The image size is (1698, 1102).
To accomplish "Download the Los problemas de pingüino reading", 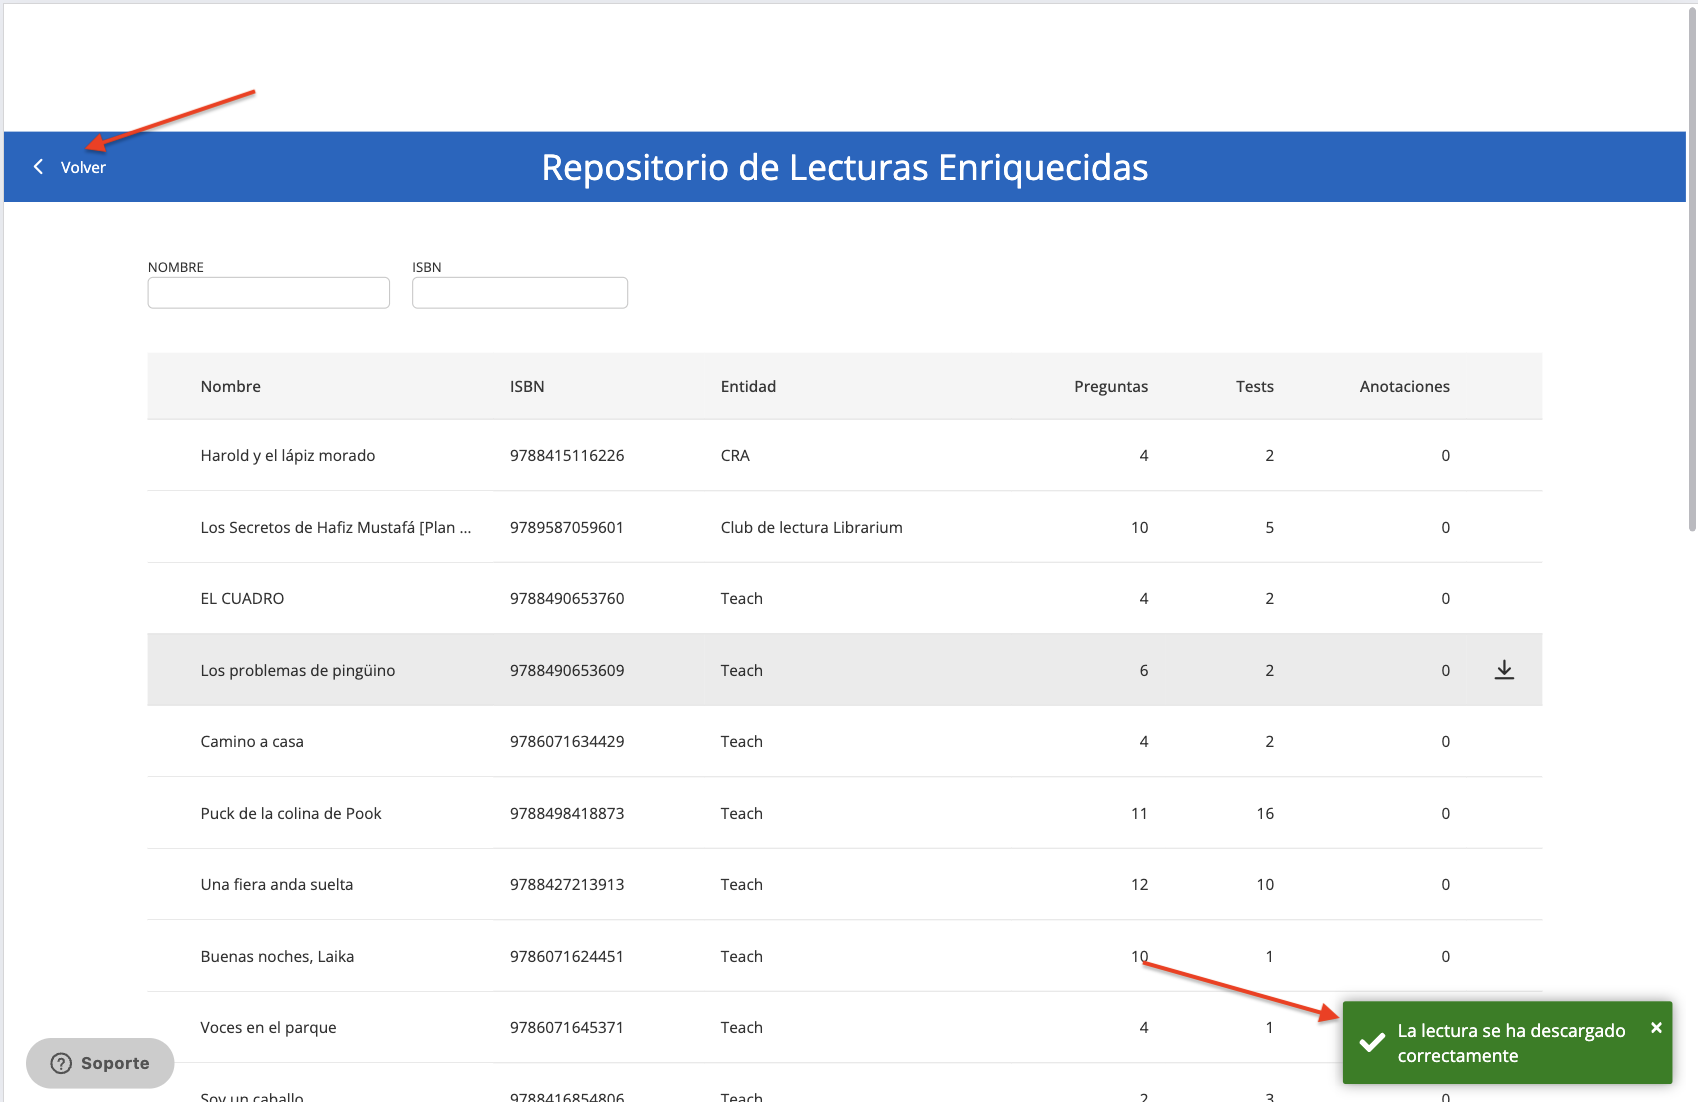I will point(1504,670).
